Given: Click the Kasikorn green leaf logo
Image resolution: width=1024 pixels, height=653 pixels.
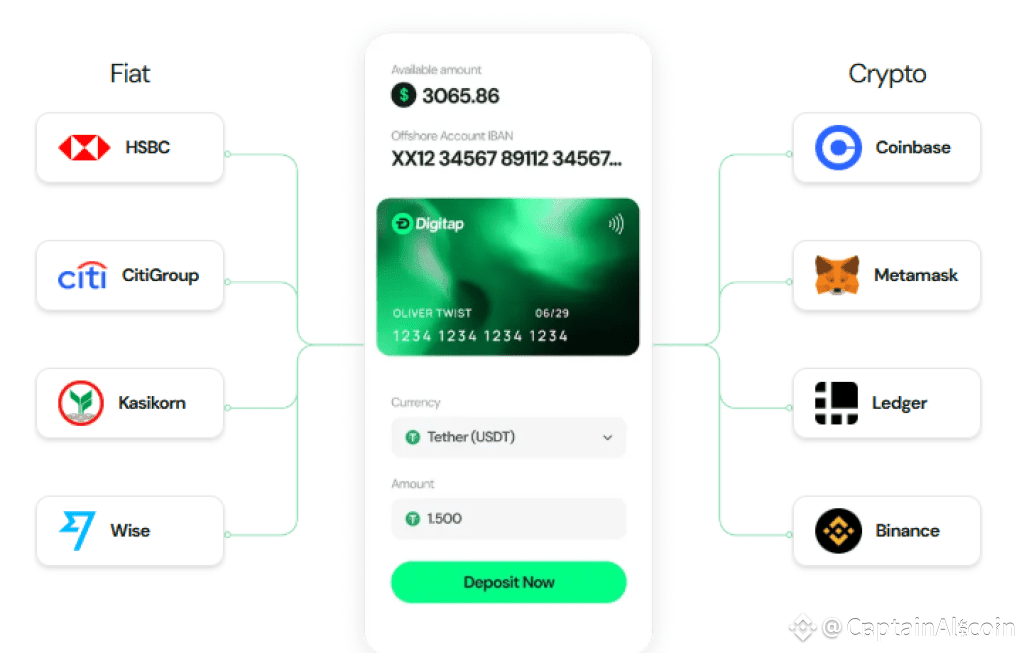Looking at the screenshot, I should point(81,403).
